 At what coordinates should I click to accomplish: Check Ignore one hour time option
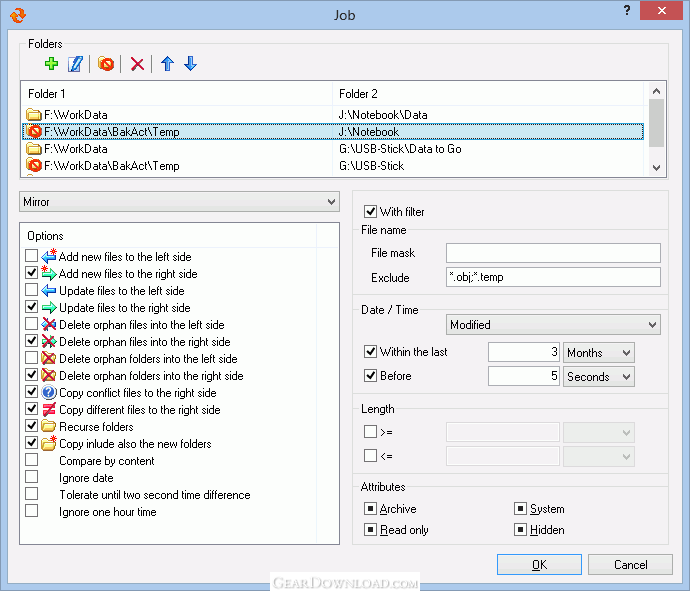[x=31, y=511]
